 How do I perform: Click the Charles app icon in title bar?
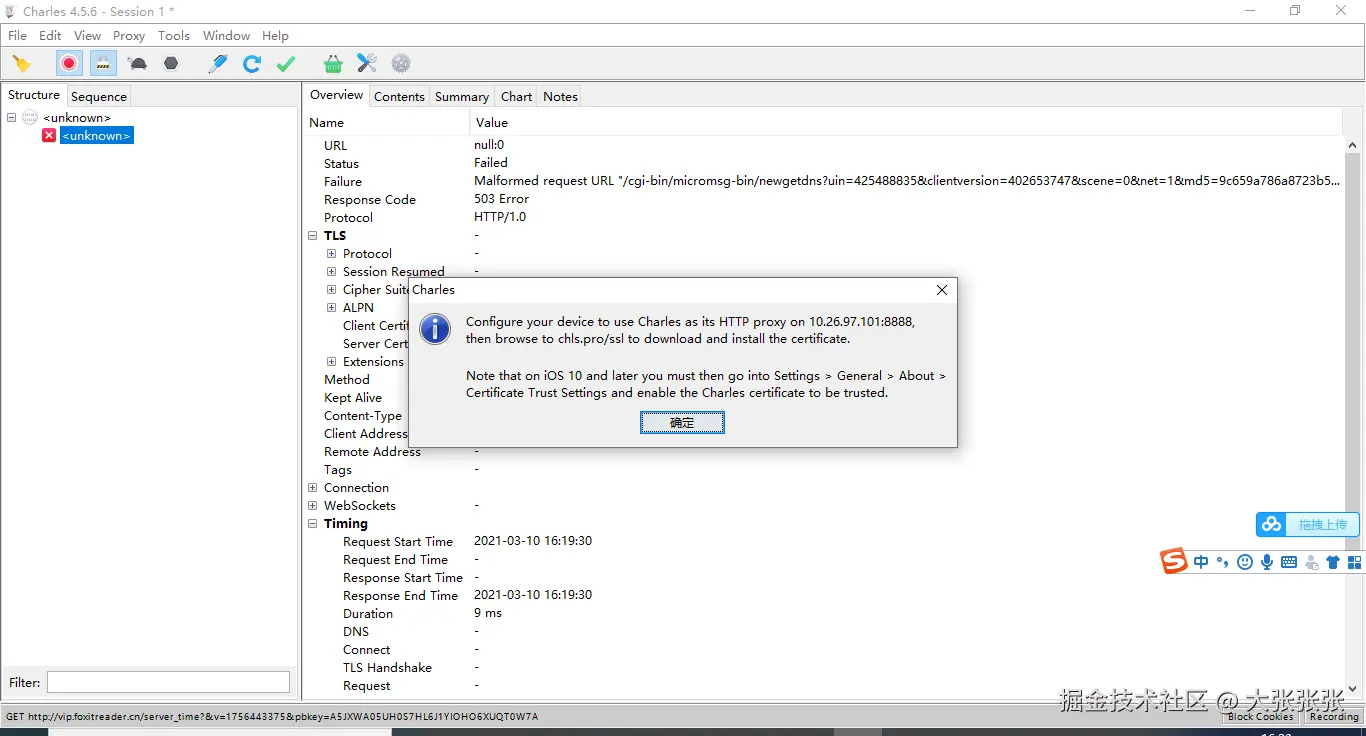(11, 11)
